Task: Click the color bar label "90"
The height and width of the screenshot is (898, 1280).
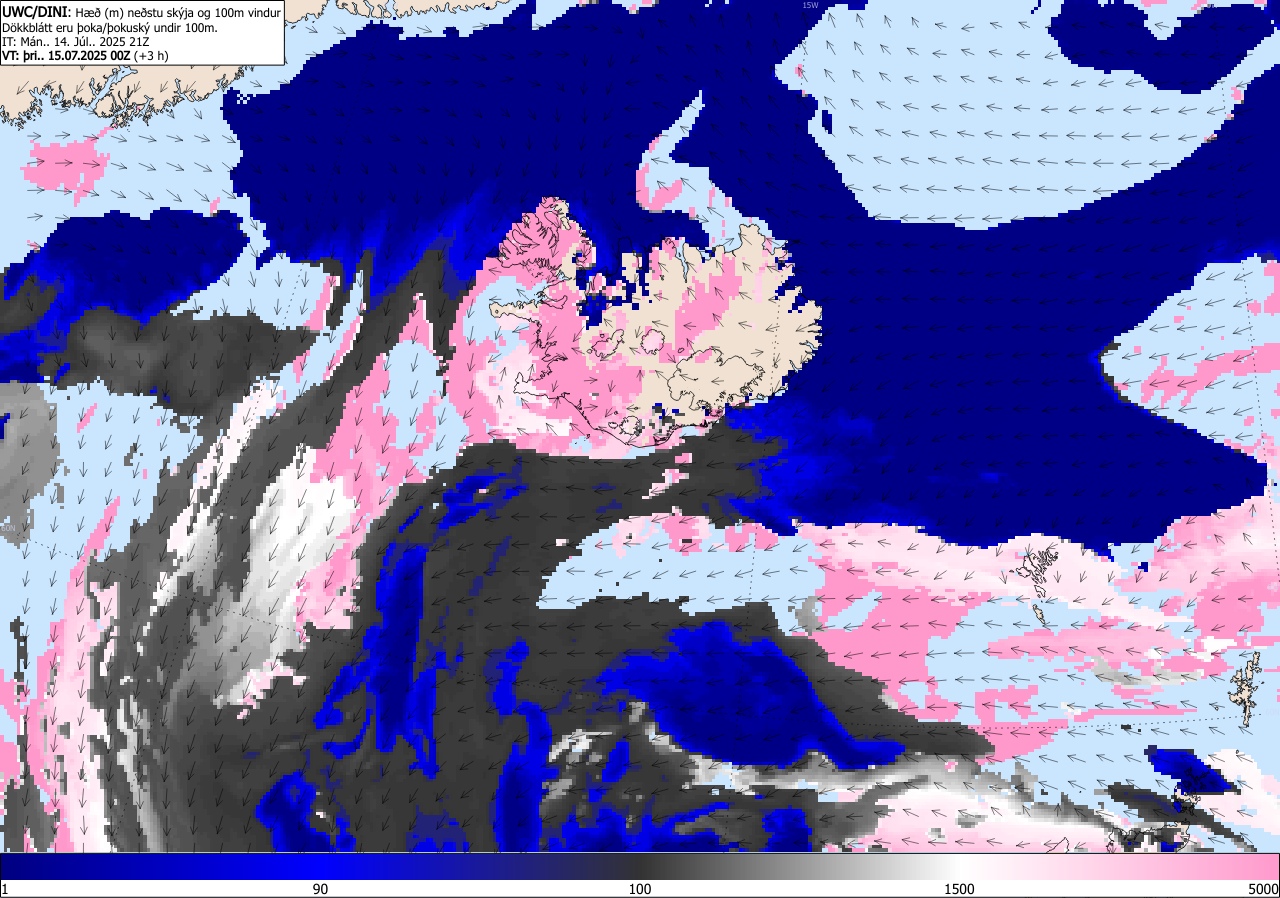Action: [x=320, y=889]
